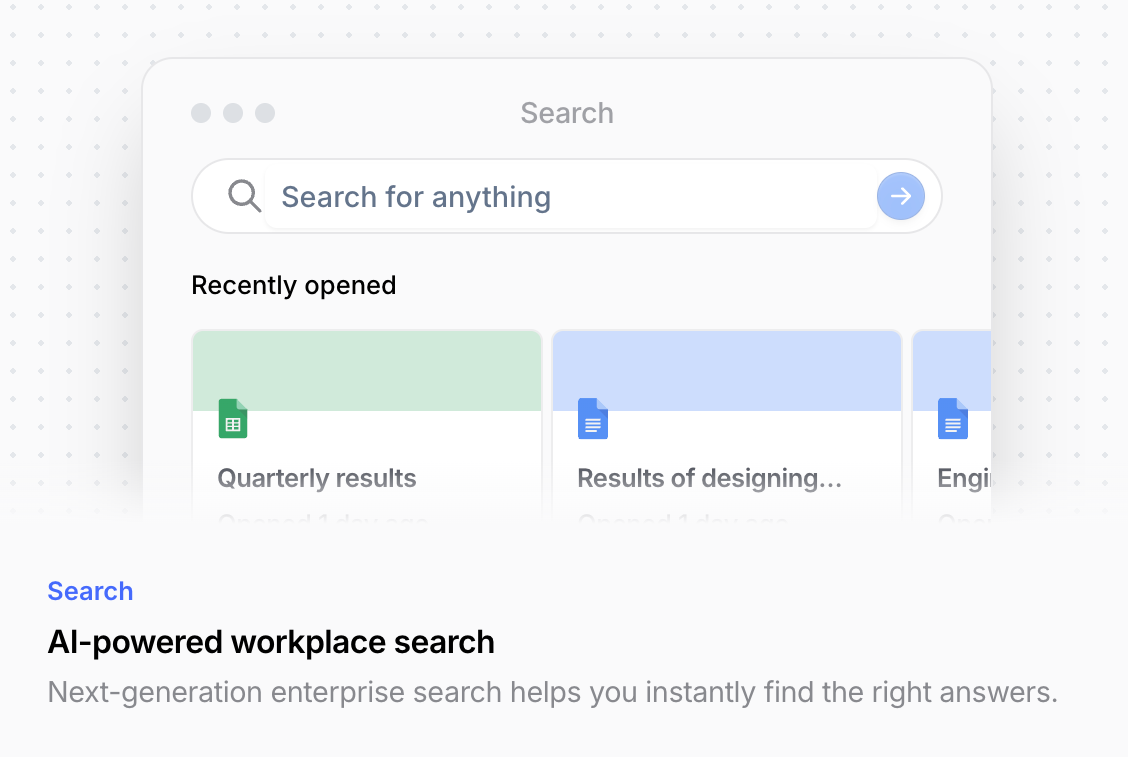Click the circular arrow button in search bar
This screenshot has height=757, width=1128.
tap(900, 196)
